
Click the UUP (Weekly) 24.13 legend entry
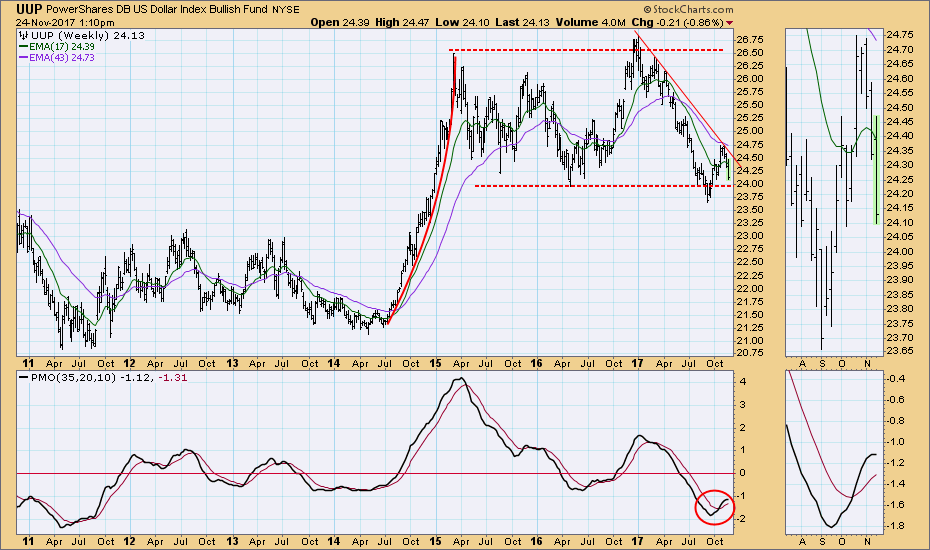[87, 36]
